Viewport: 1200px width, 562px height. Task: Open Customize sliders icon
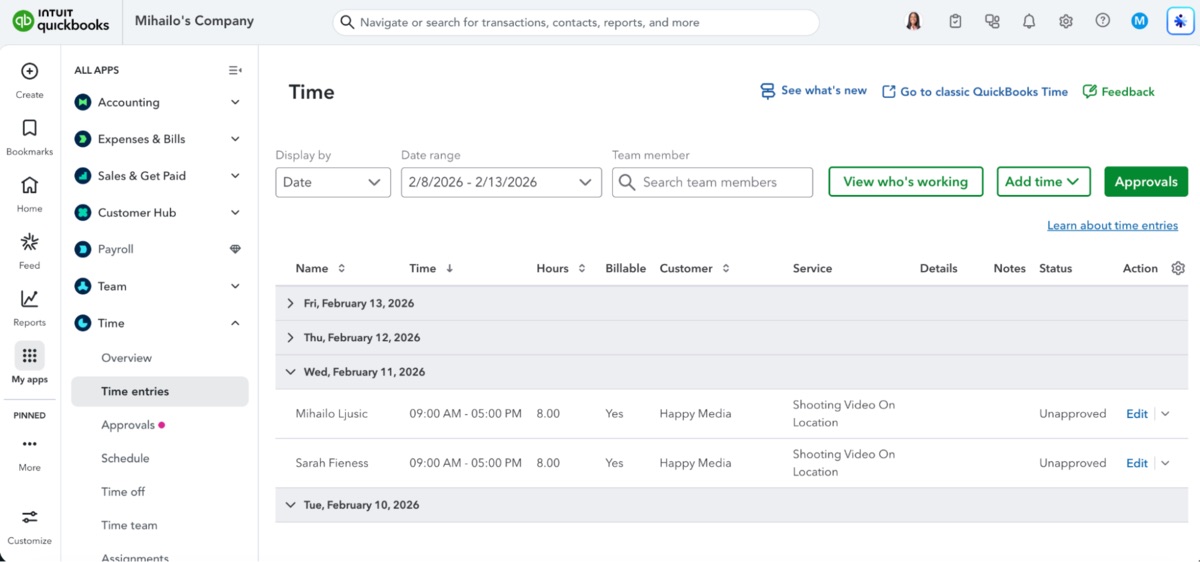[29, 517]
